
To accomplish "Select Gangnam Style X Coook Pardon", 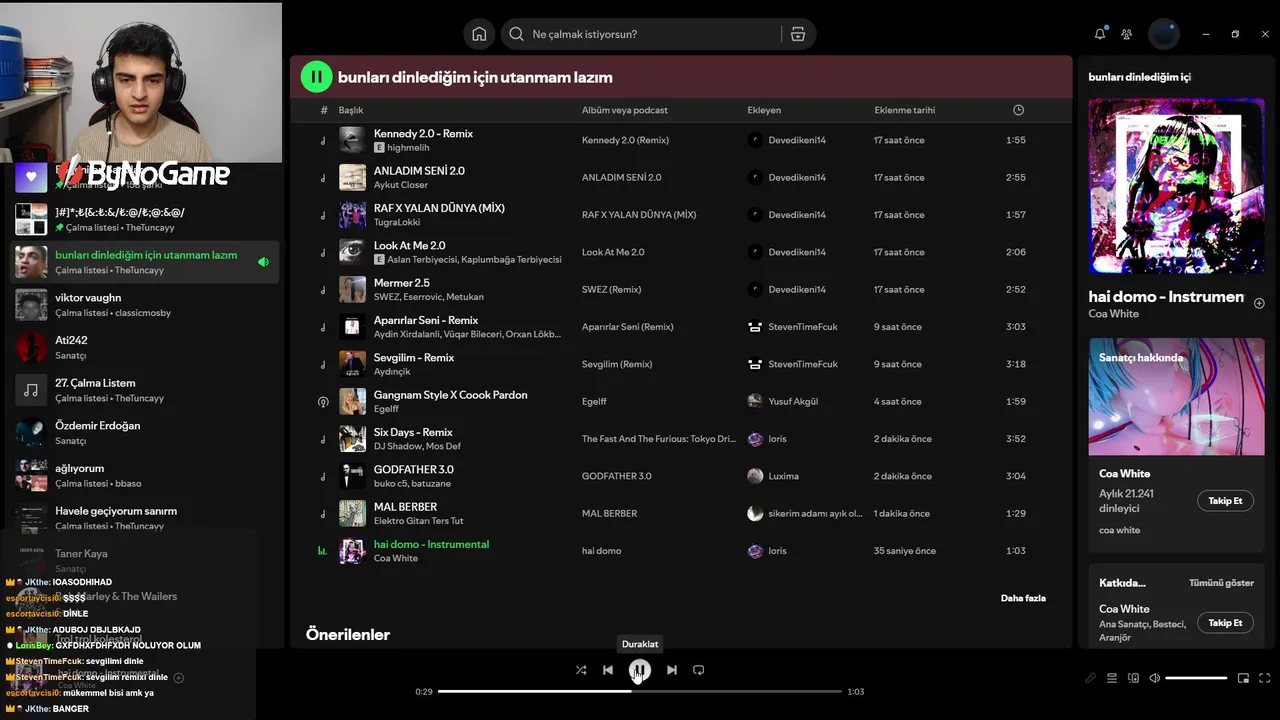I will click(x=451, y=395).
